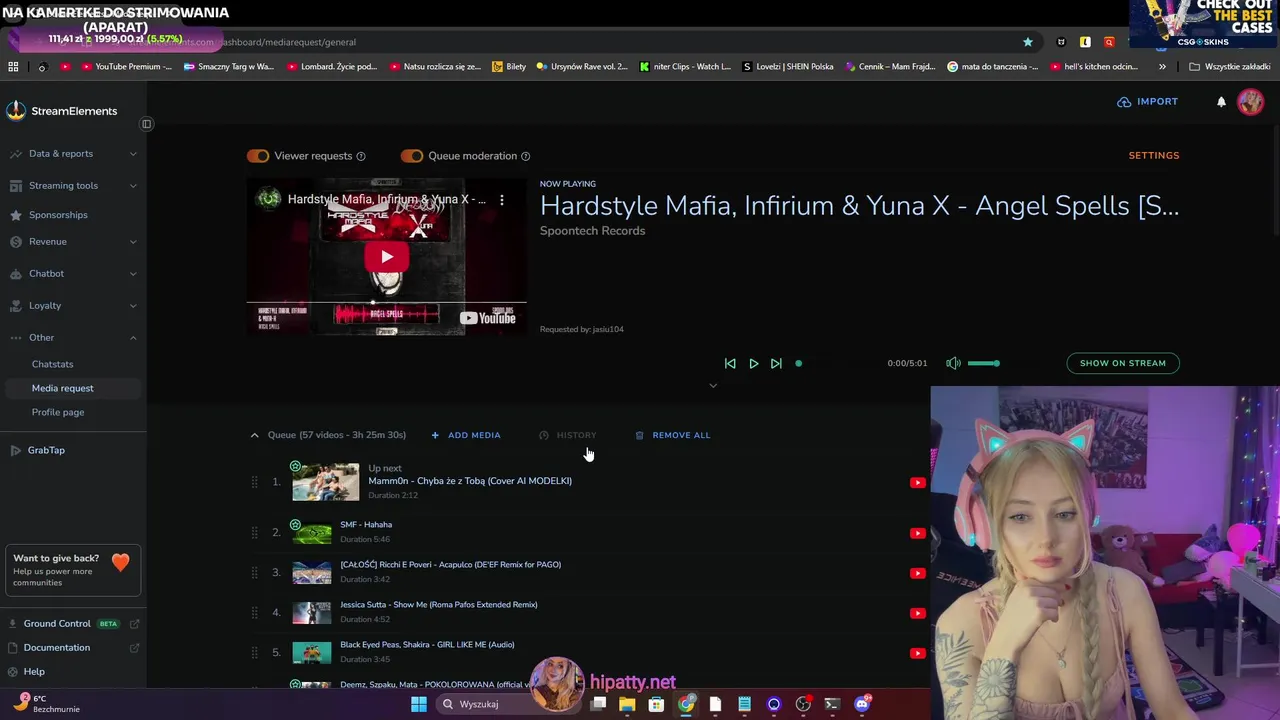Skip to the next track
The height and width of the screenshot is (720, 1280).
click(776, 364)
